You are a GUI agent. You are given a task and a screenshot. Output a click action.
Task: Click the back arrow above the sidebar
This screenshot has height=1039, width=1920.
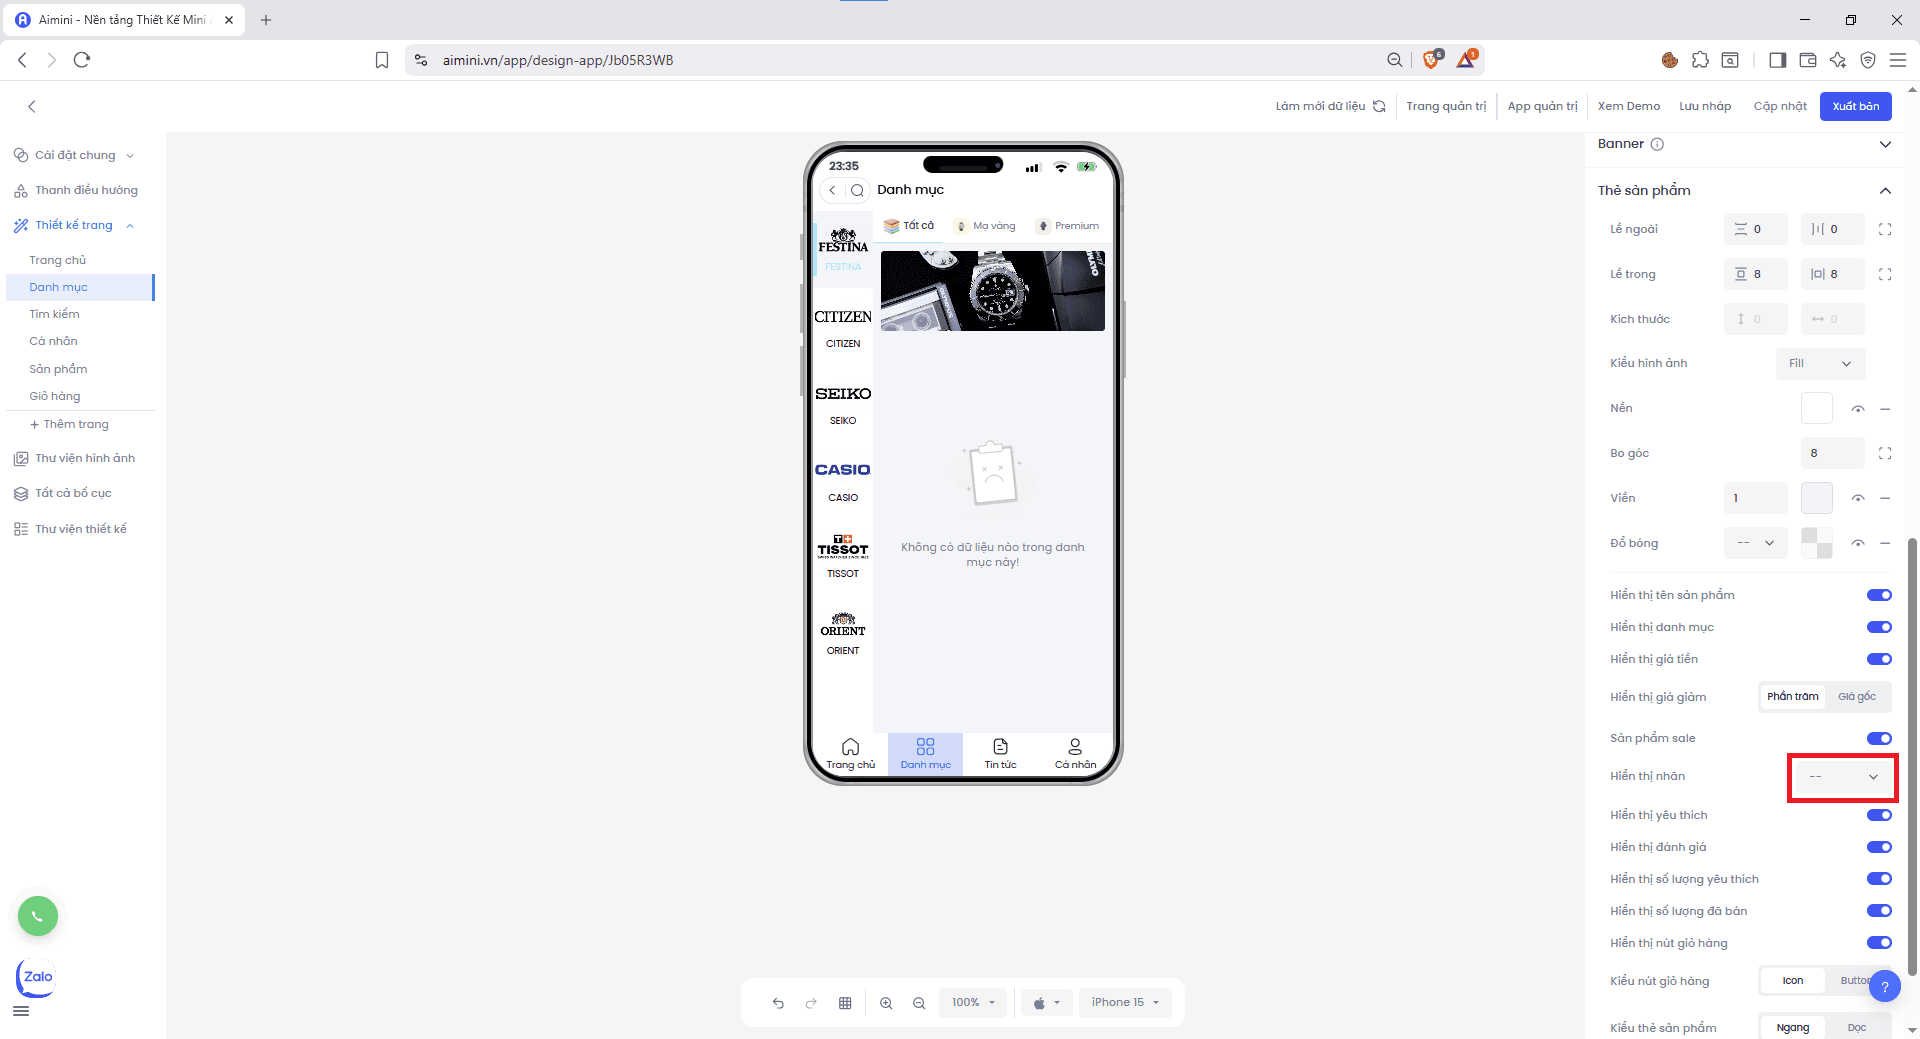(32, 106)
